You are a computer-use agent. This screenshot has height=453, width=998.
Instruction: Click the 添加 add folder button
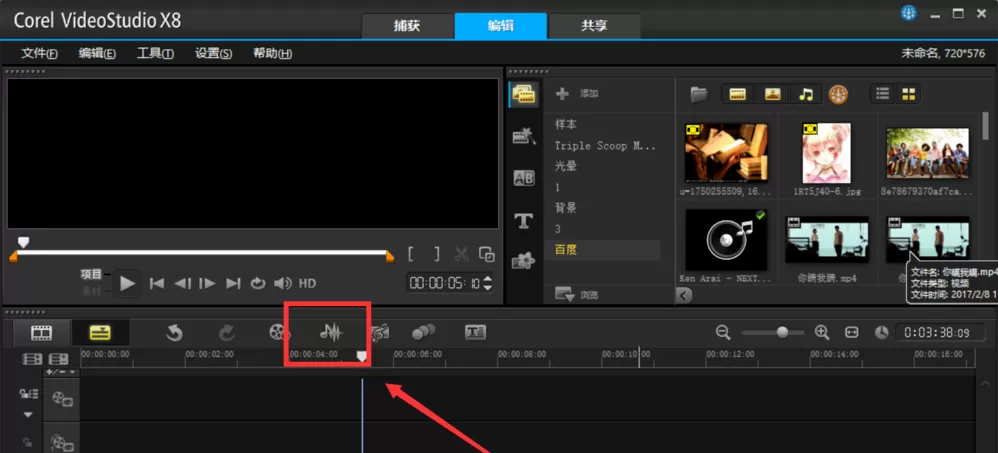[577, 94]
